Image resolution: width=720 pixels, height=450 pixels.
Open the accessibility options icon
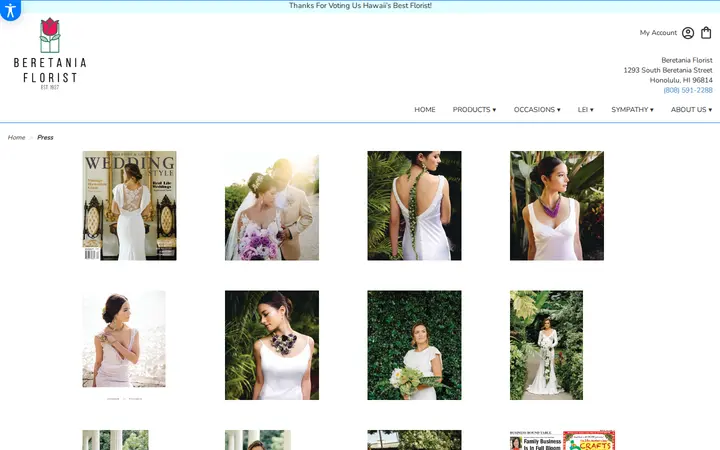[10, 9]
